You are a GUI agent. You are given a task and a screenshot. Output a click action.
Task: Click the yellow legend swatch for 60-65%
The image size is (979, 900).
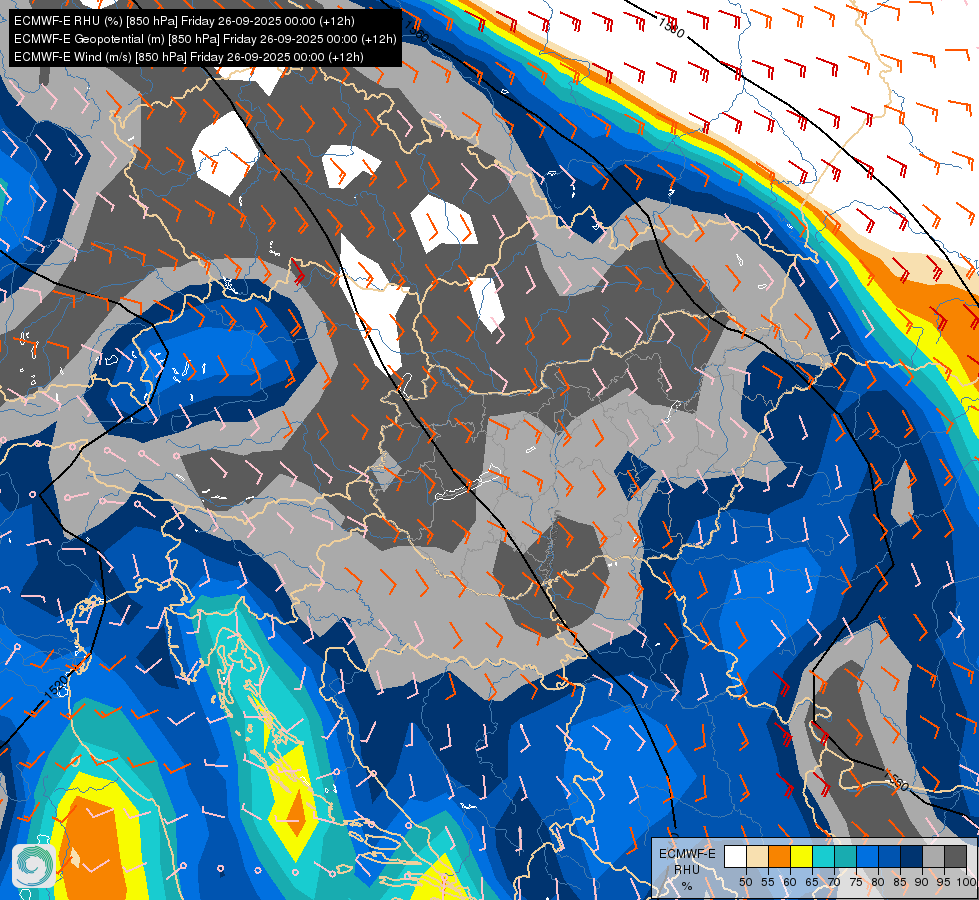[802, 856]
